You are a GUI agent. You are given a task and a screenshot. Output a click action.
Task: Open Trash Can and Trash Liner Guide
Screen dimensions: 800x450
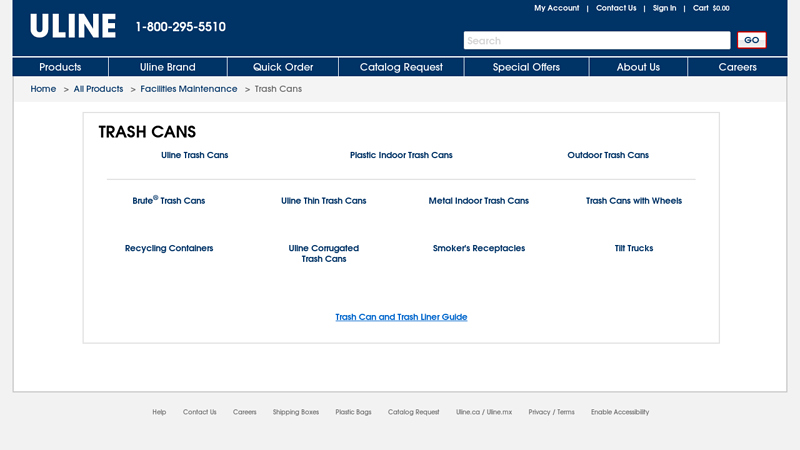401,317
